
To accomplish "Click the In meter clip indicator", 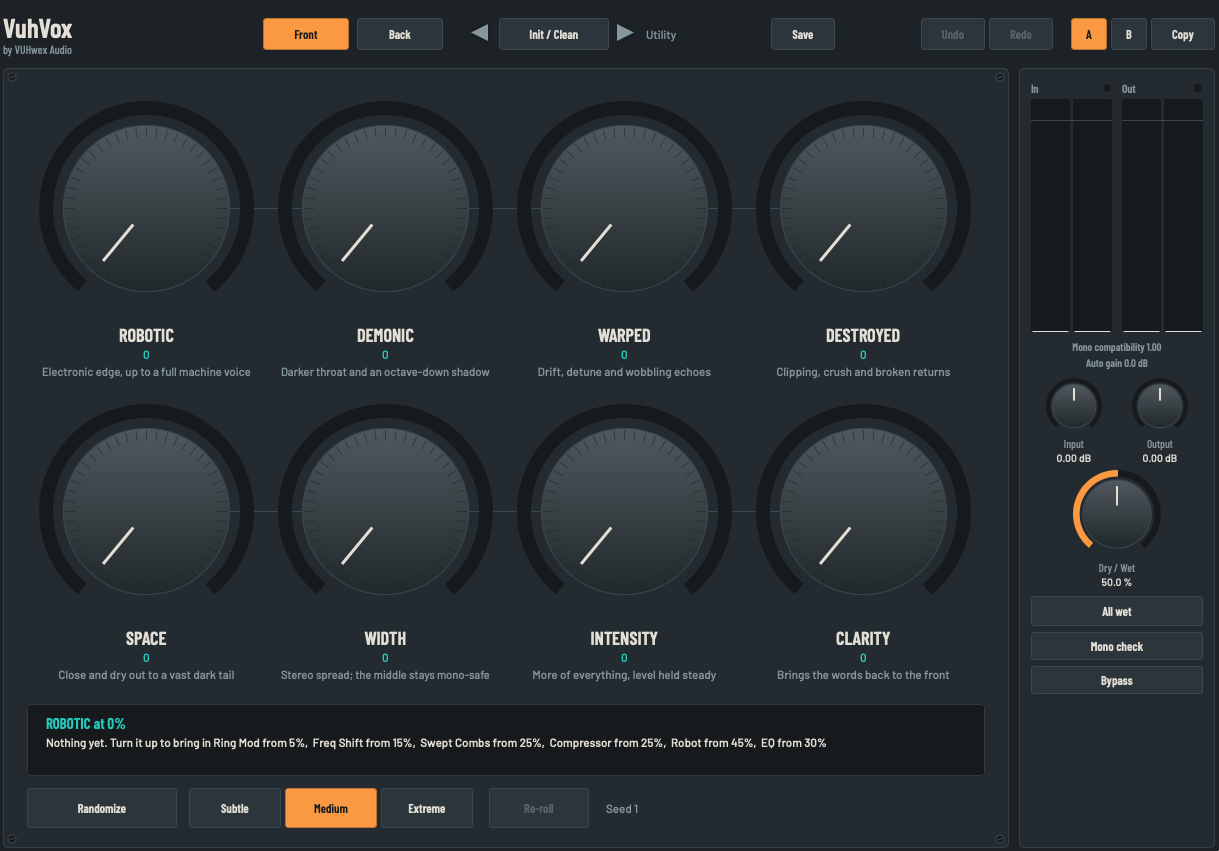I will tap(1107, 89).
